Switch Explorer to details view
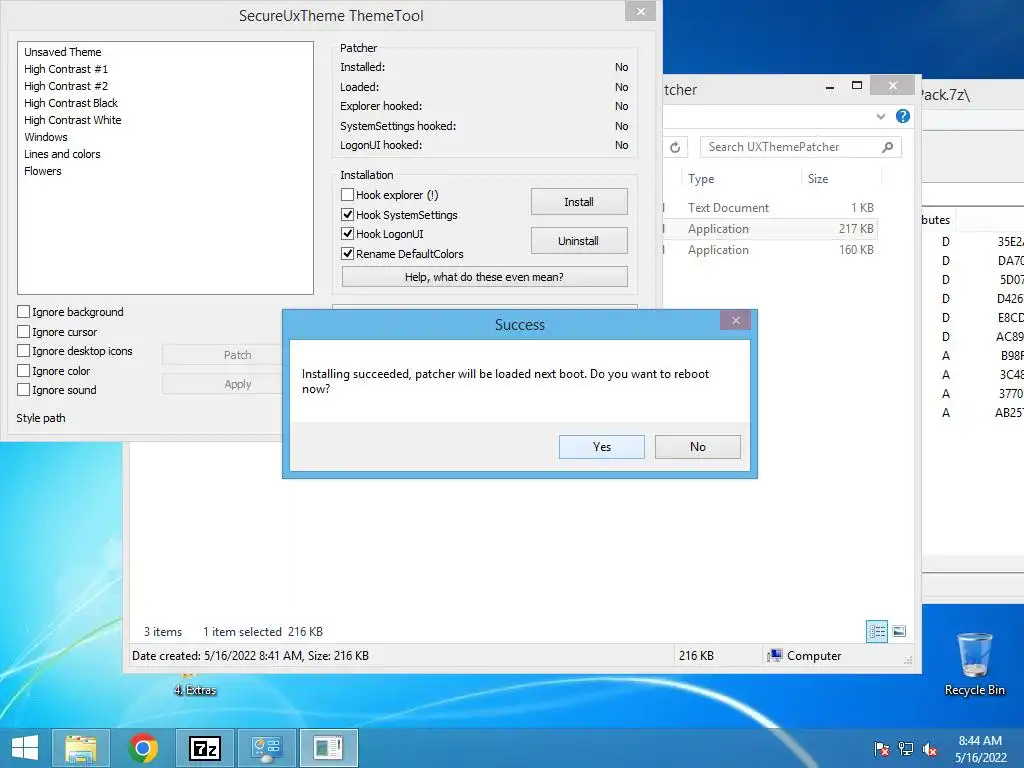Screen dimensions: 1024x768 pyautogui.click(x=876, y=631)
